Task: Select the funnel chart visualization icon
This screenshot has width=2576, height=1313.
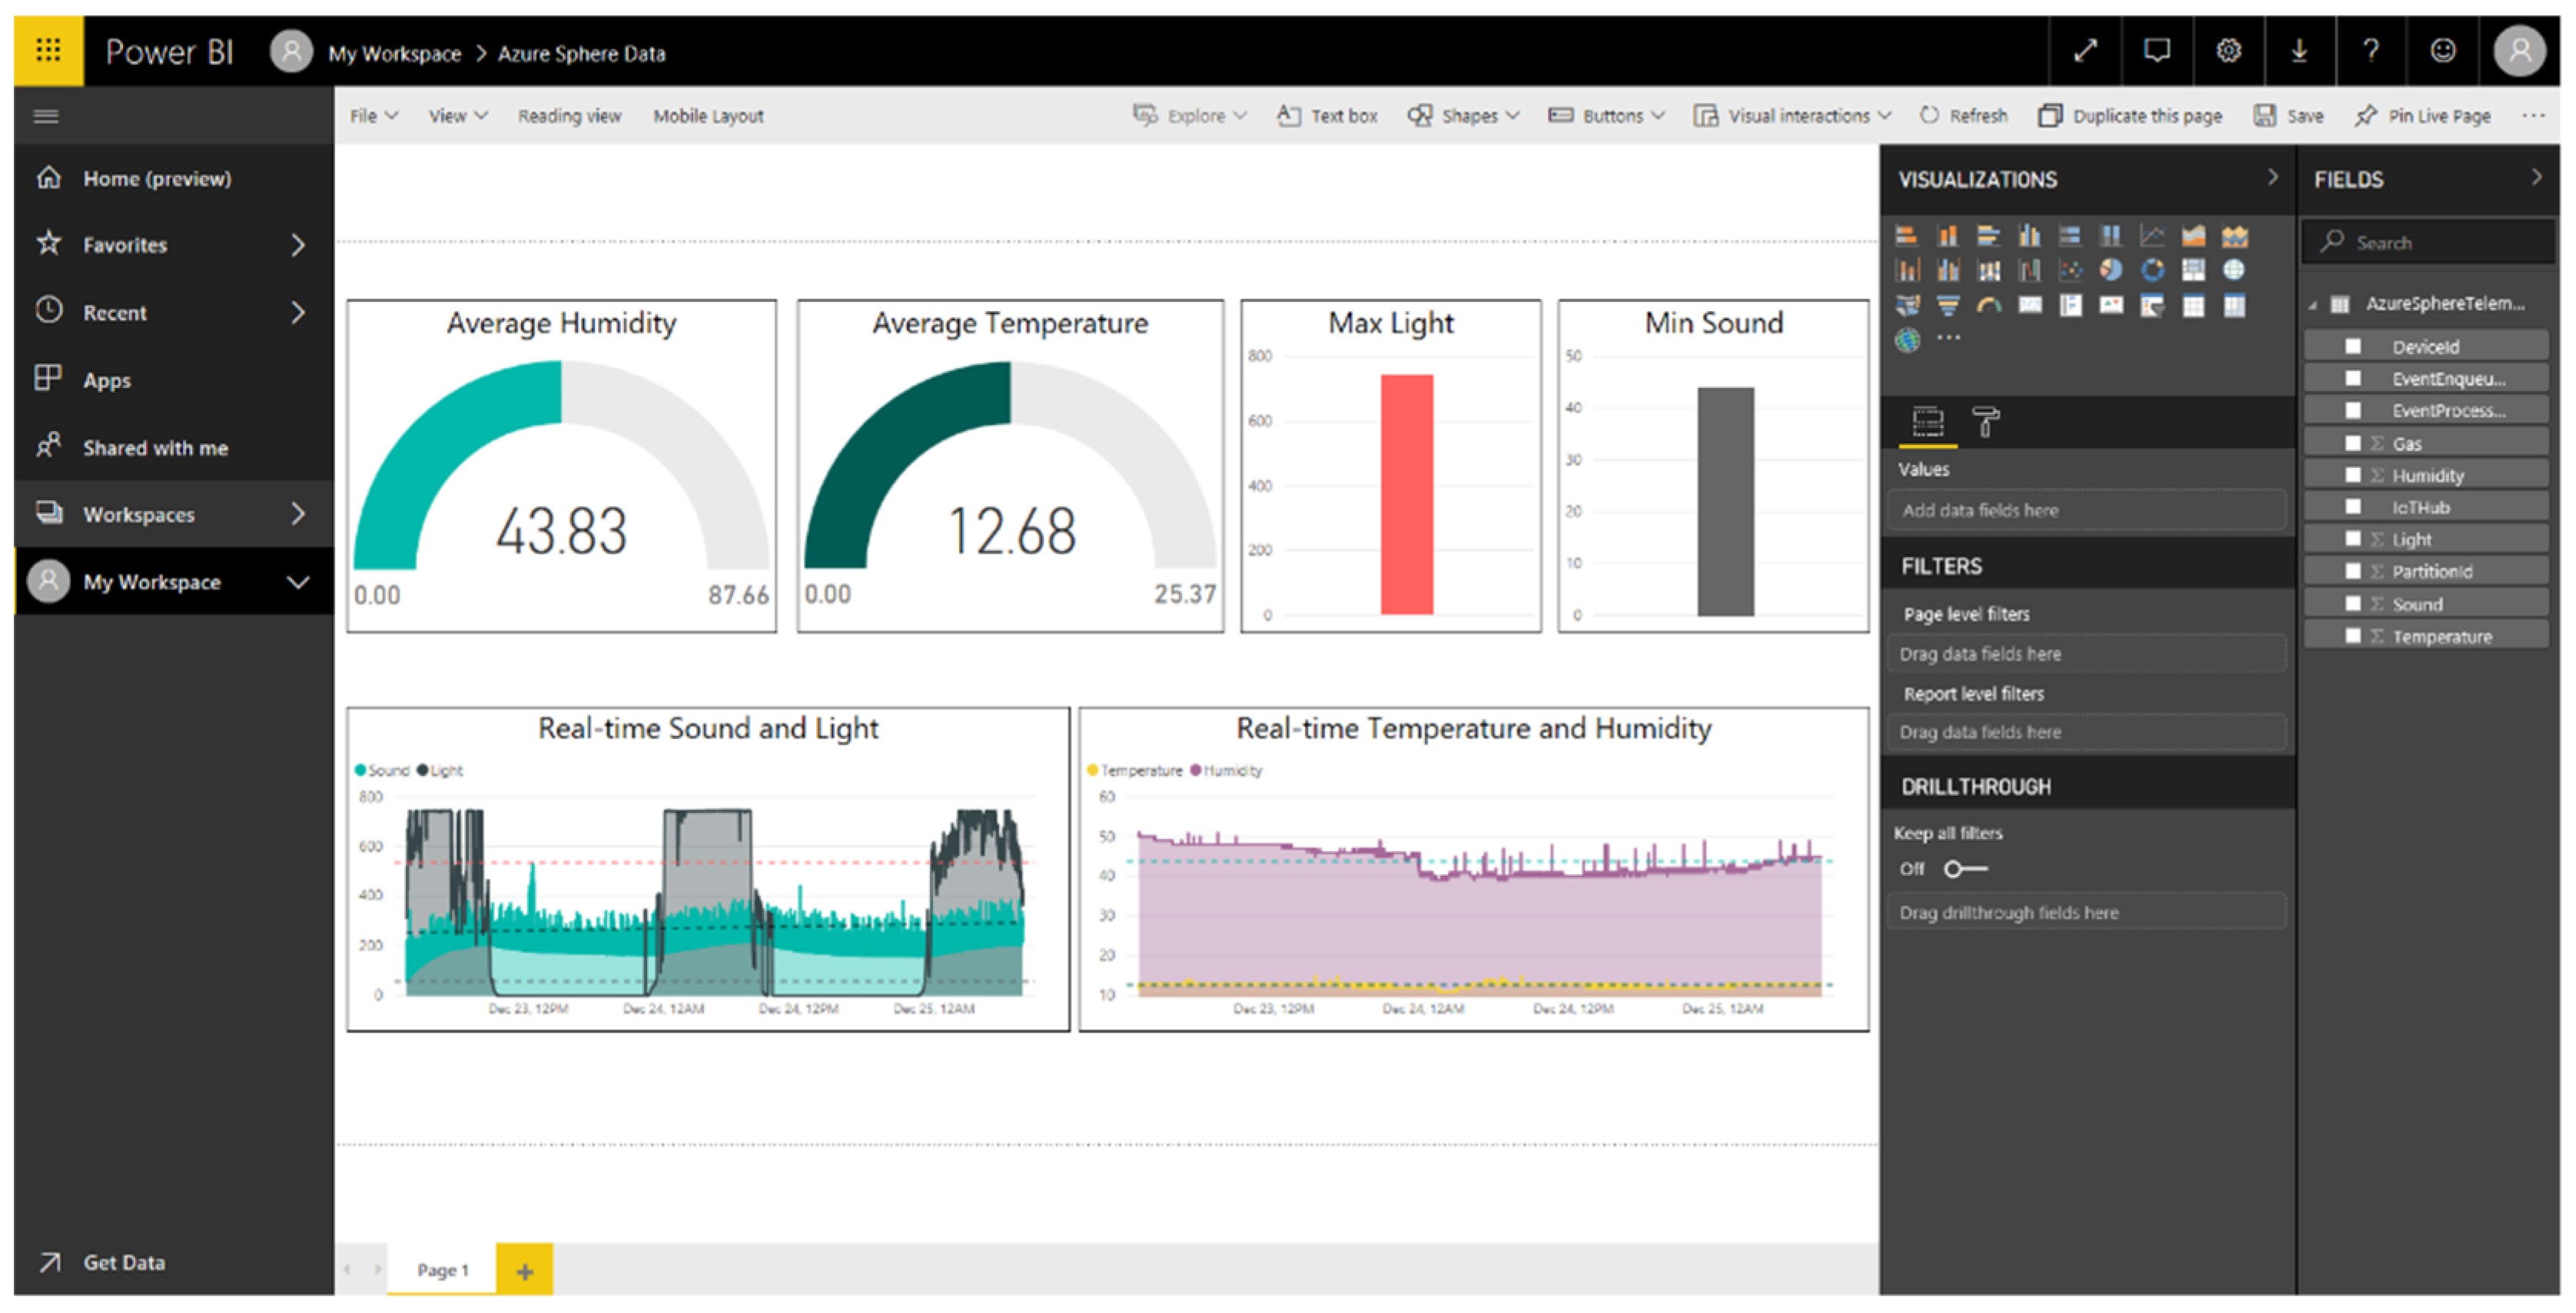Action: tap(1947, 305)
